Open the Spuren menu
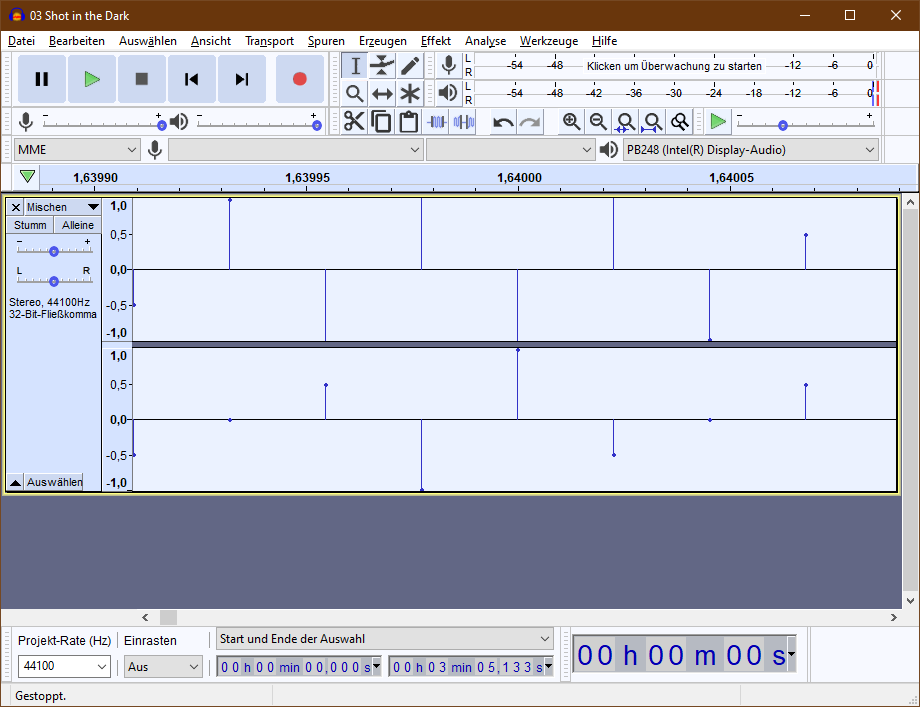Viewport: 920px width, 707px height. click(x=326, y=41)
